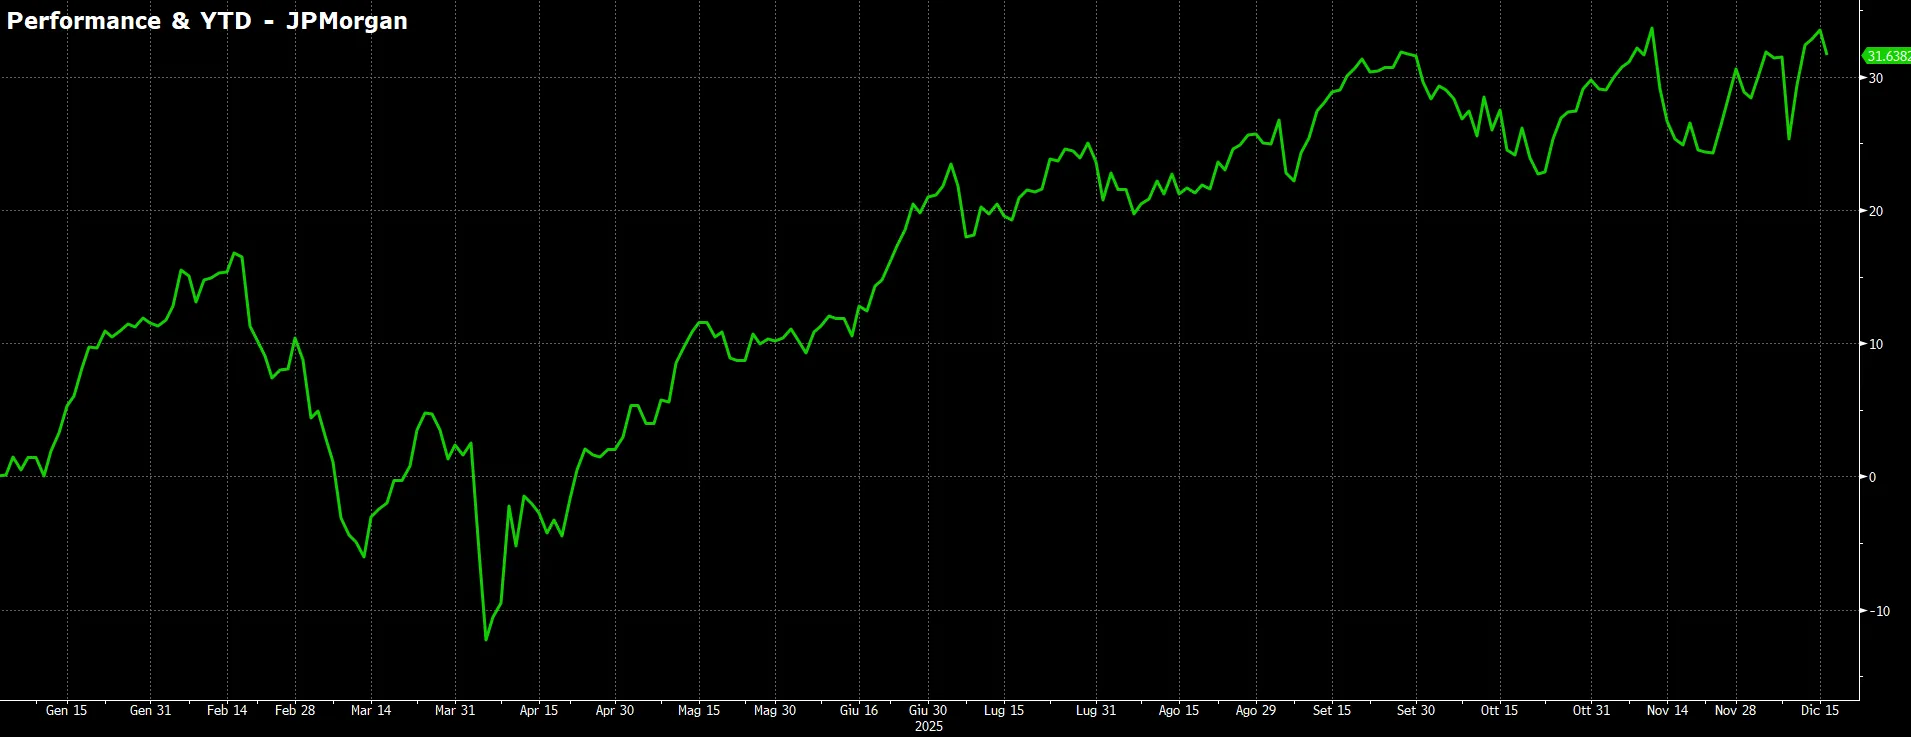The height and width of the screenshot is (737, 1911).
Task: Click the chart title Performance & YTD - JPMorgan
Action: click(x=207, y=21)
